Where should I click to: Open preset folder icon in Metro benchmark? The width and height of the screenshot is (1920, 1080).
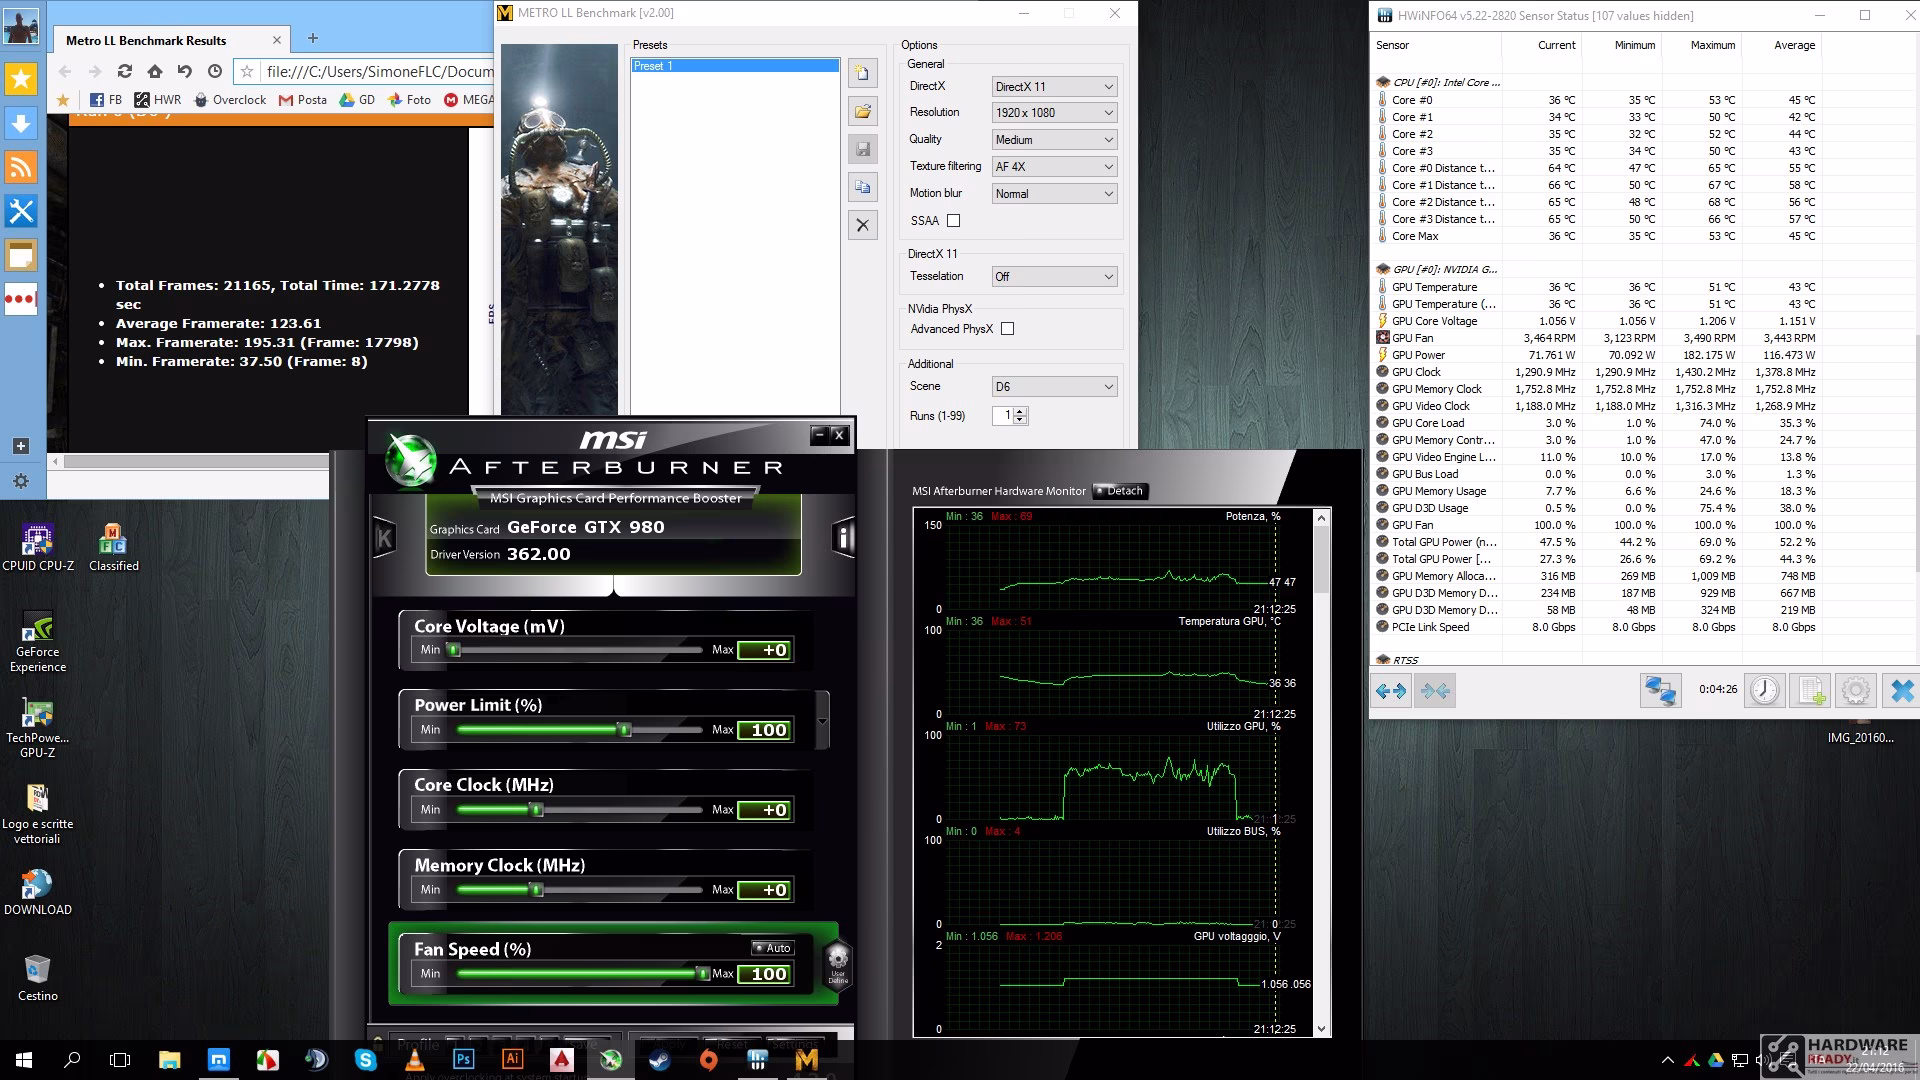pos(863,111)
